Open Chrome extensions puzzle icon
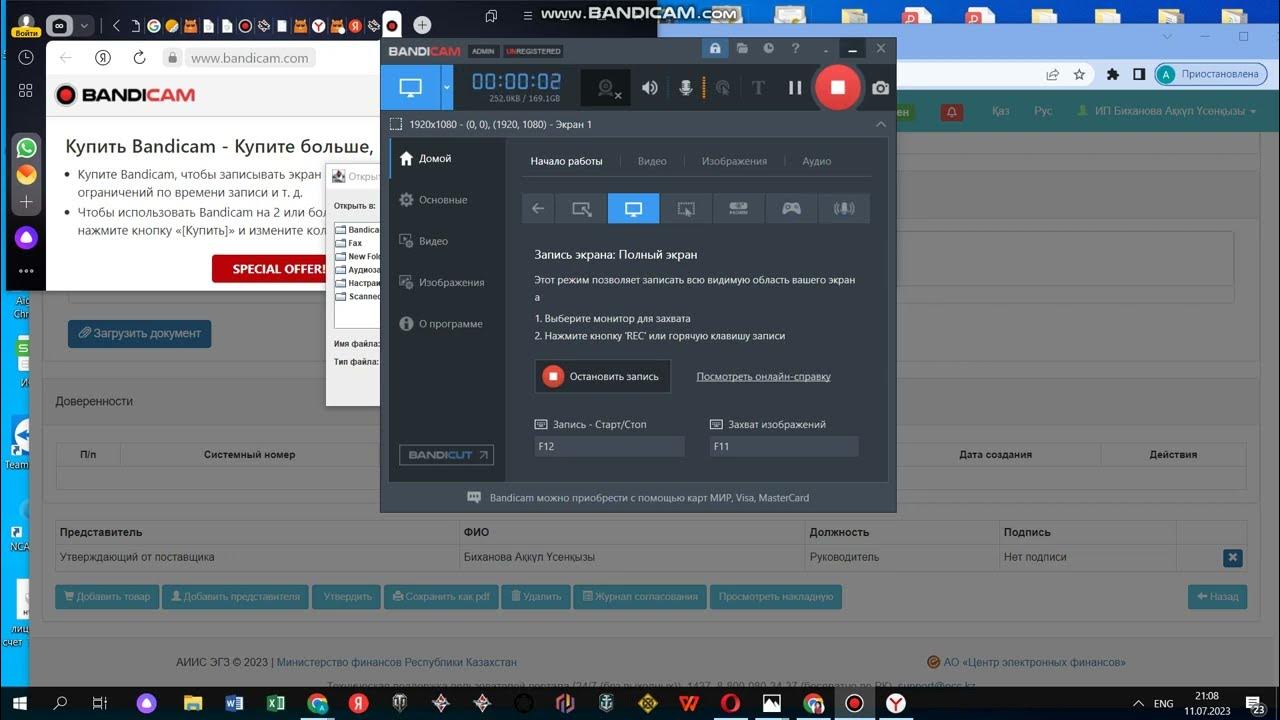Viewport: 1280px width, 720px height. 1112,74
